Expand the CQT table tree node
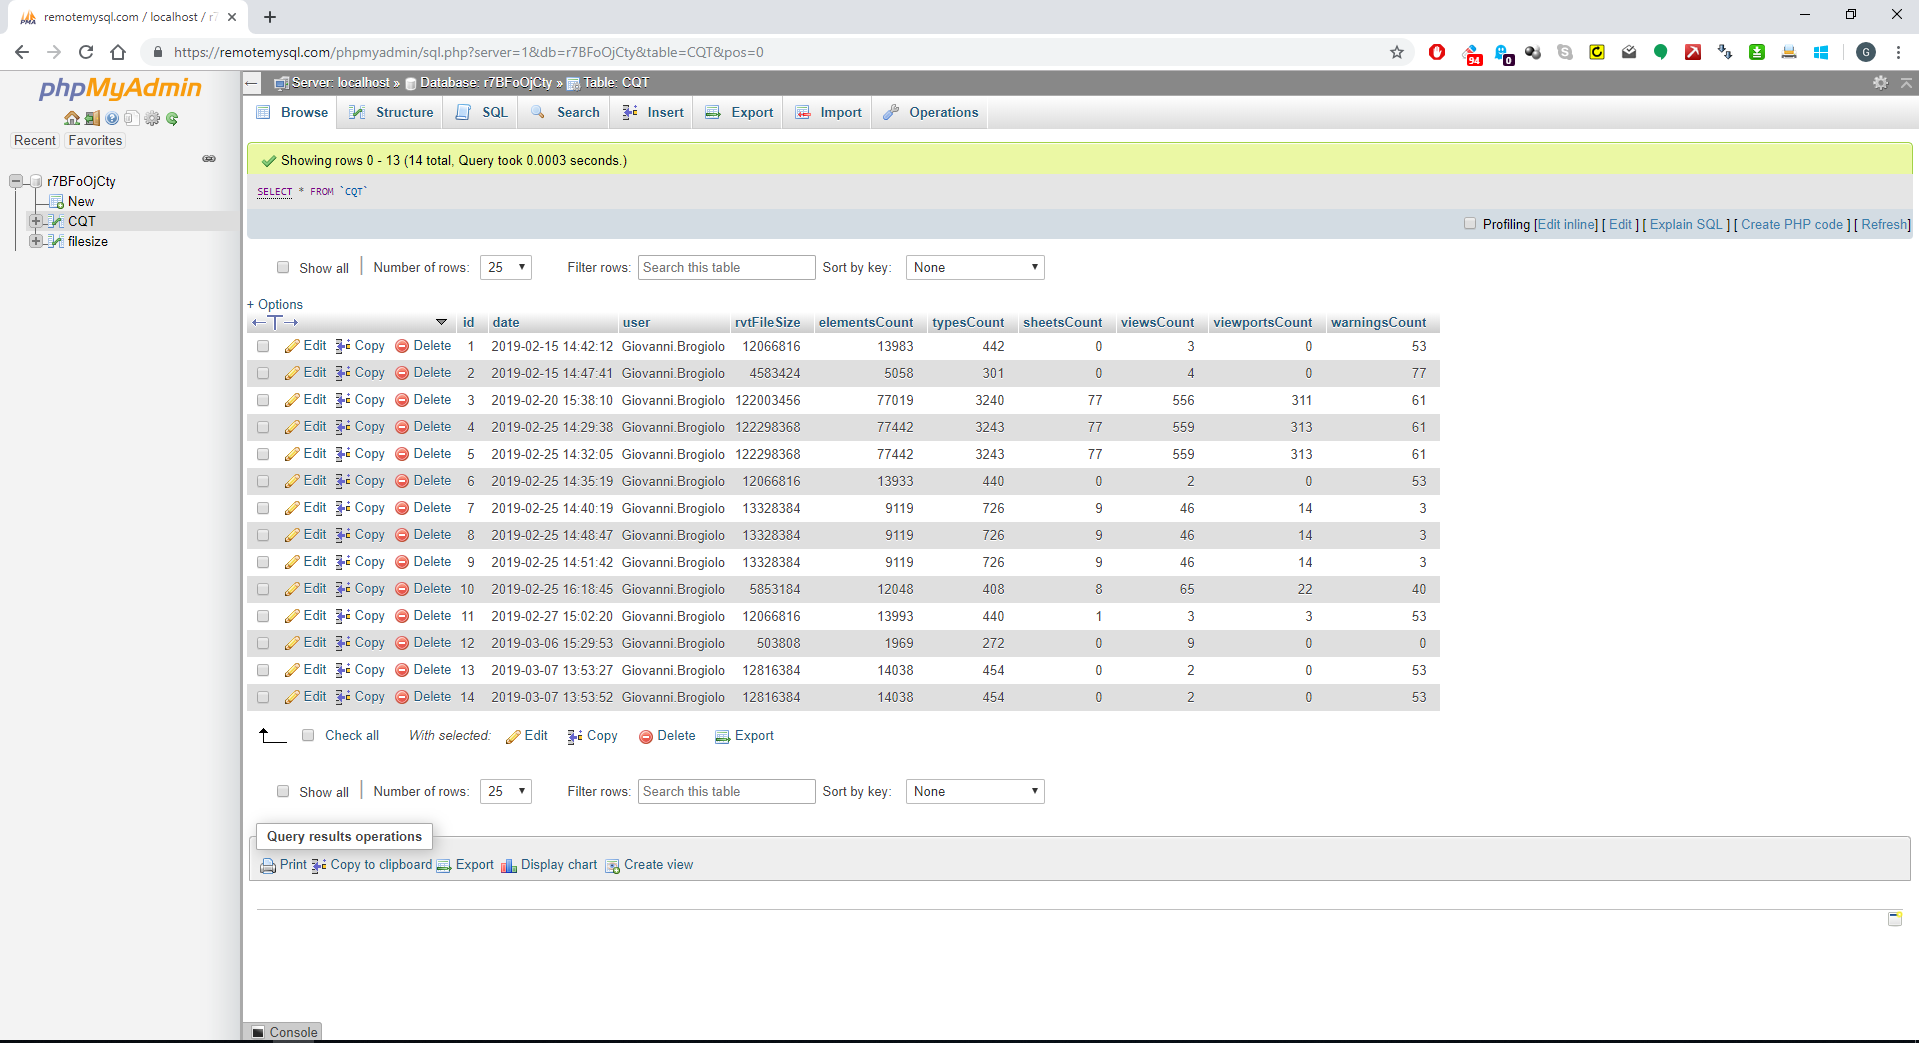Screen dimensions: 1919x1043 coord(36,221)
